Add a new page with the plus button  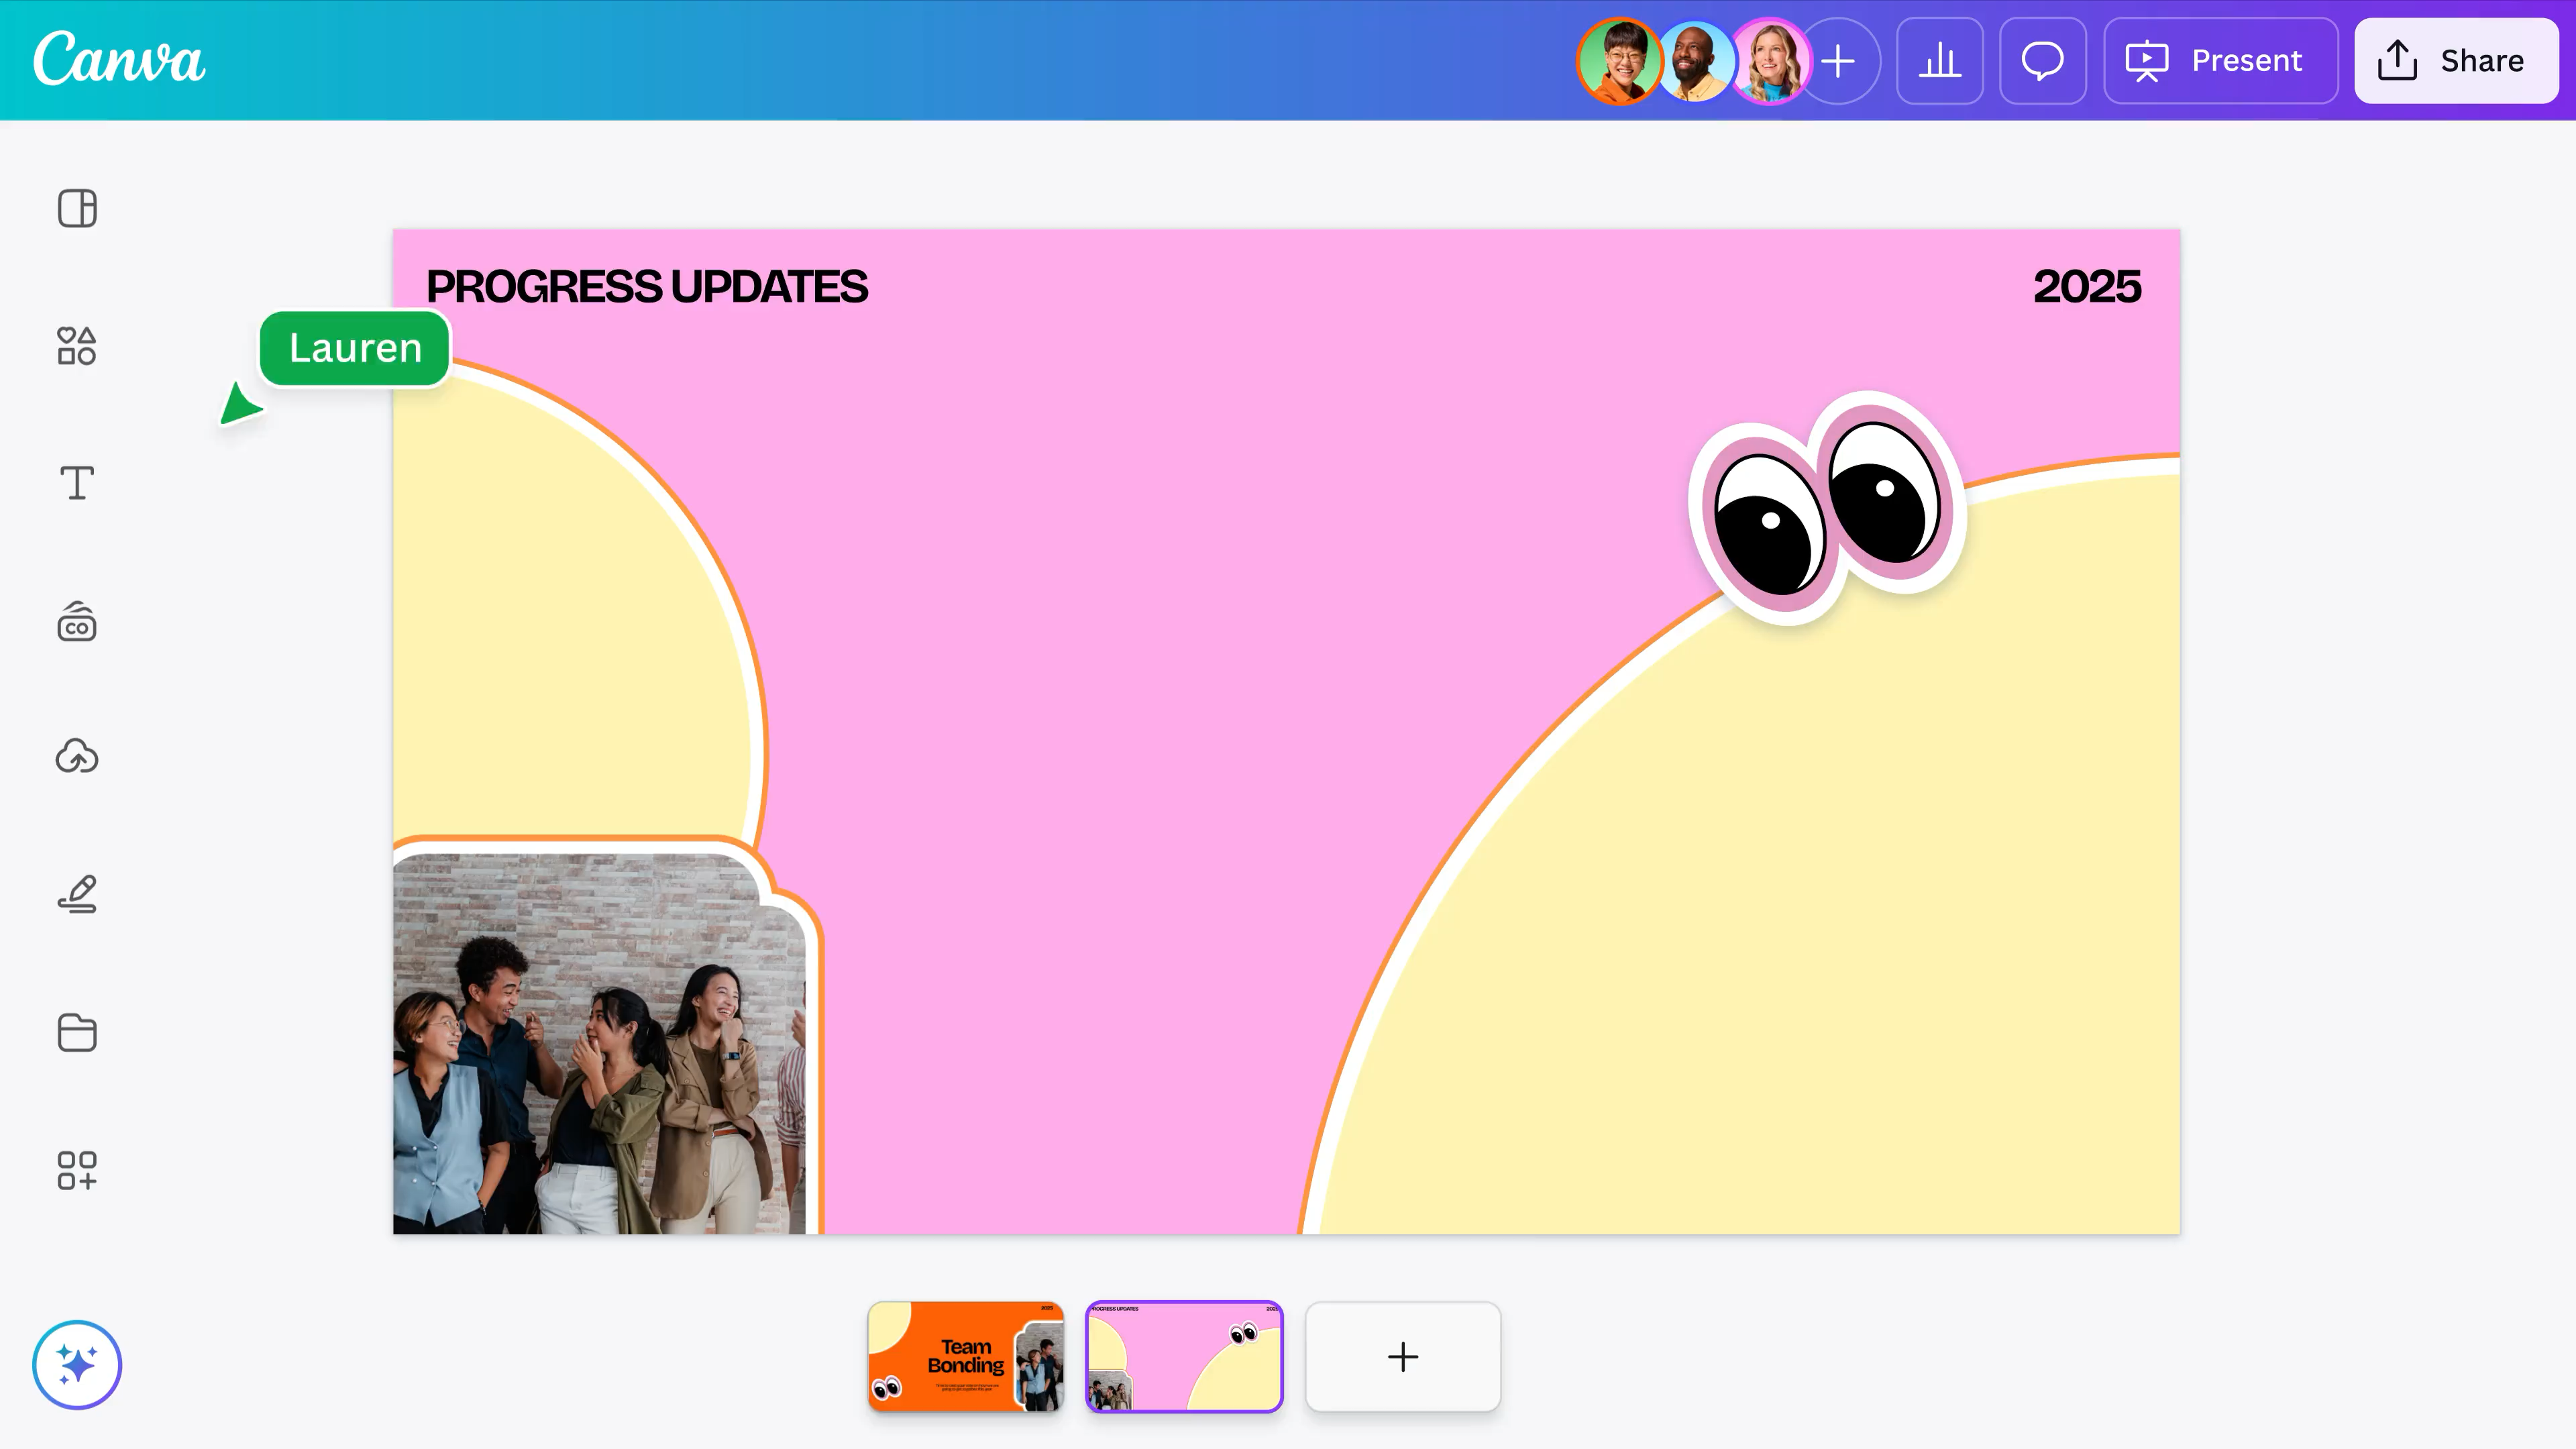pos(1402,1357)
